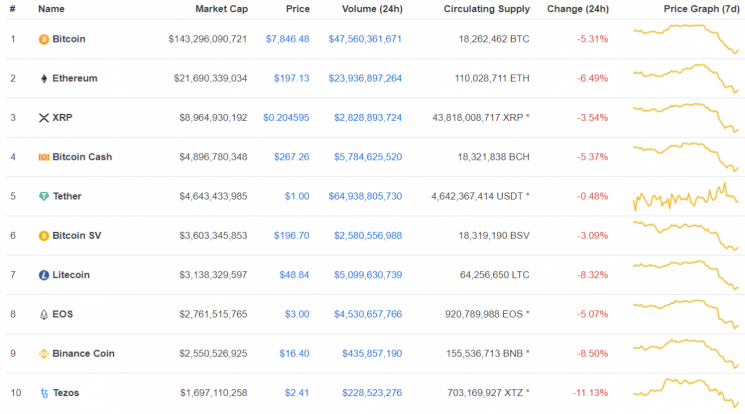Select supply 18,262,462 BTC
Screen dimensions: 745x414
pyautogui.click(x=494, y=39)
